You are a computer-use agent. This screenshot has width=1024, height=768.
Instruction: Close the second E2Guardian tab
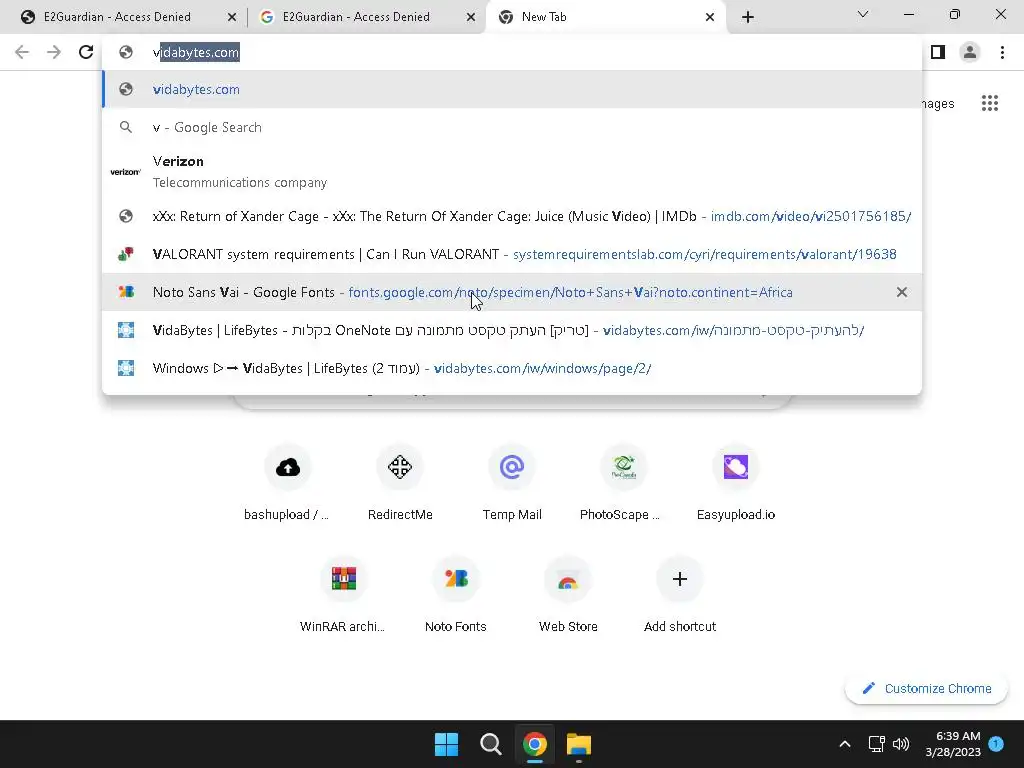(x=471, y=17)
